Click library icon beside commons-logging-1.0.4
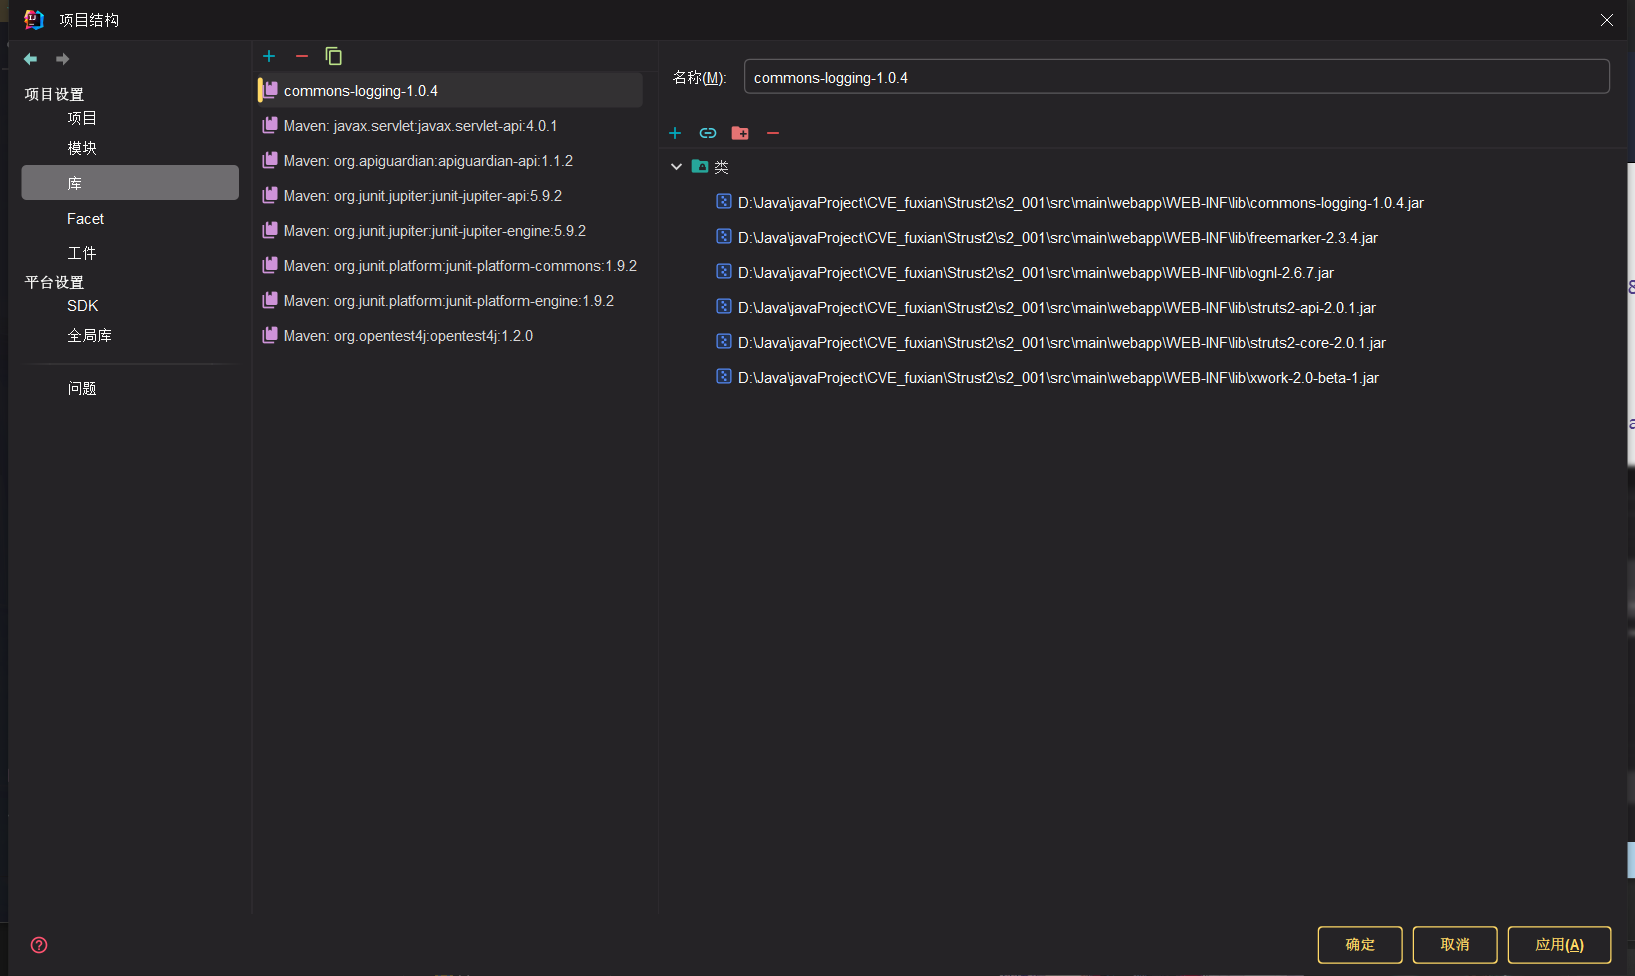This screenshot has height=976, width=1635. [x=270, y=90]
